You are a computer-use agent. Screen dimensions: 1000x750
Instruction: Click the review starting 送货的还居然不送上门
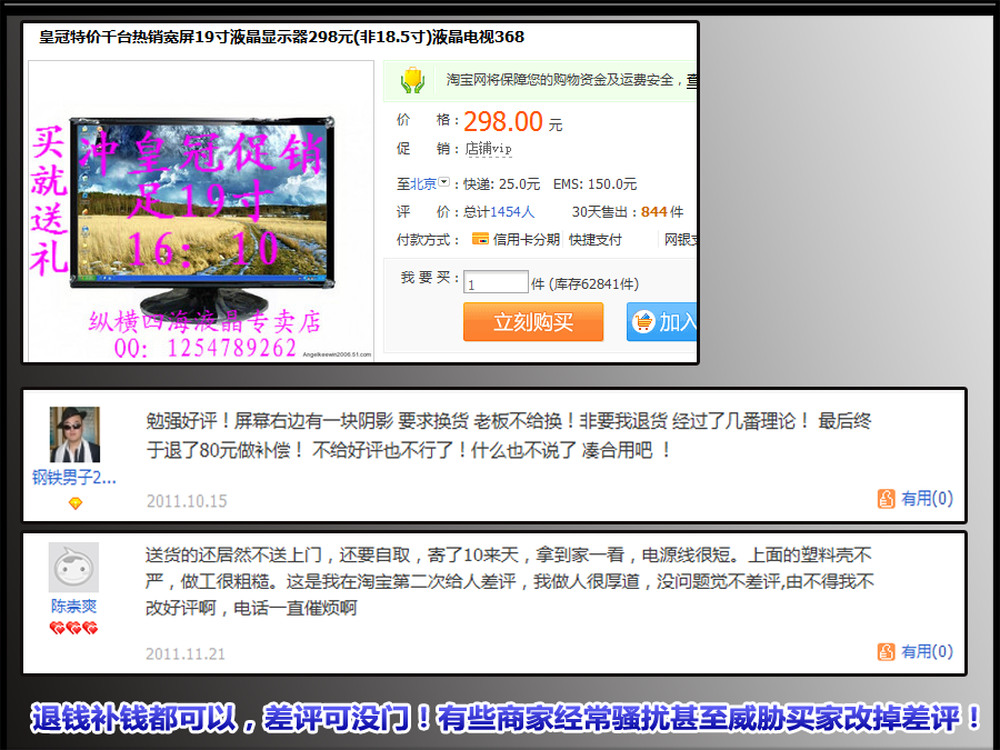[x=510, y=581]
